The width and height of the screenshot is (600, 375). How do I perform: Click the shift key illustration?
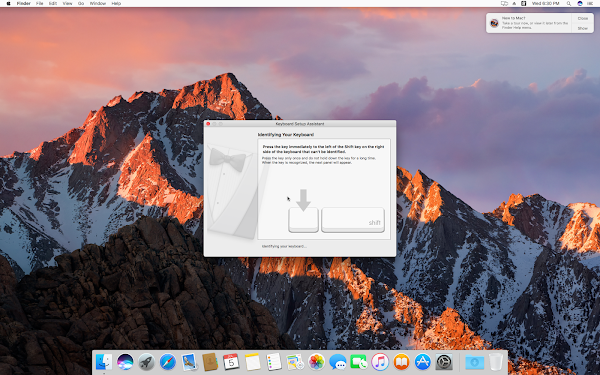coord(353,220)
